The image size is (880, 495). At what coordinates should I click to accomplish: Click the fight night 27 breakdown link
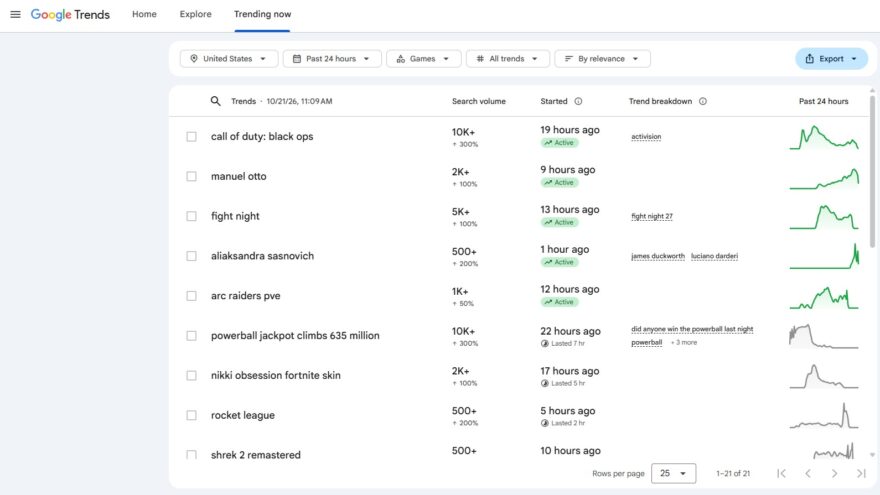click(x=652, y=216)
